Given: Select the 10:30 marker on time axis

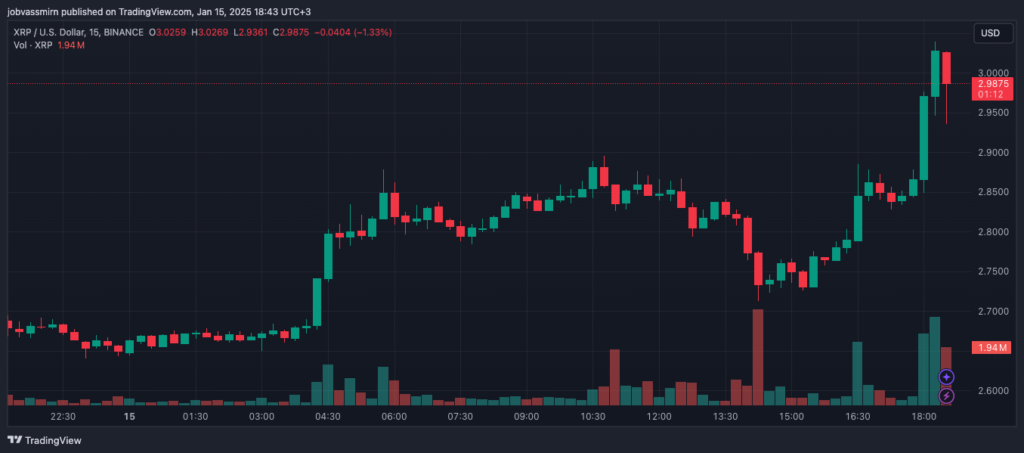Looking at the screenshot, I should tap(593, 416).
